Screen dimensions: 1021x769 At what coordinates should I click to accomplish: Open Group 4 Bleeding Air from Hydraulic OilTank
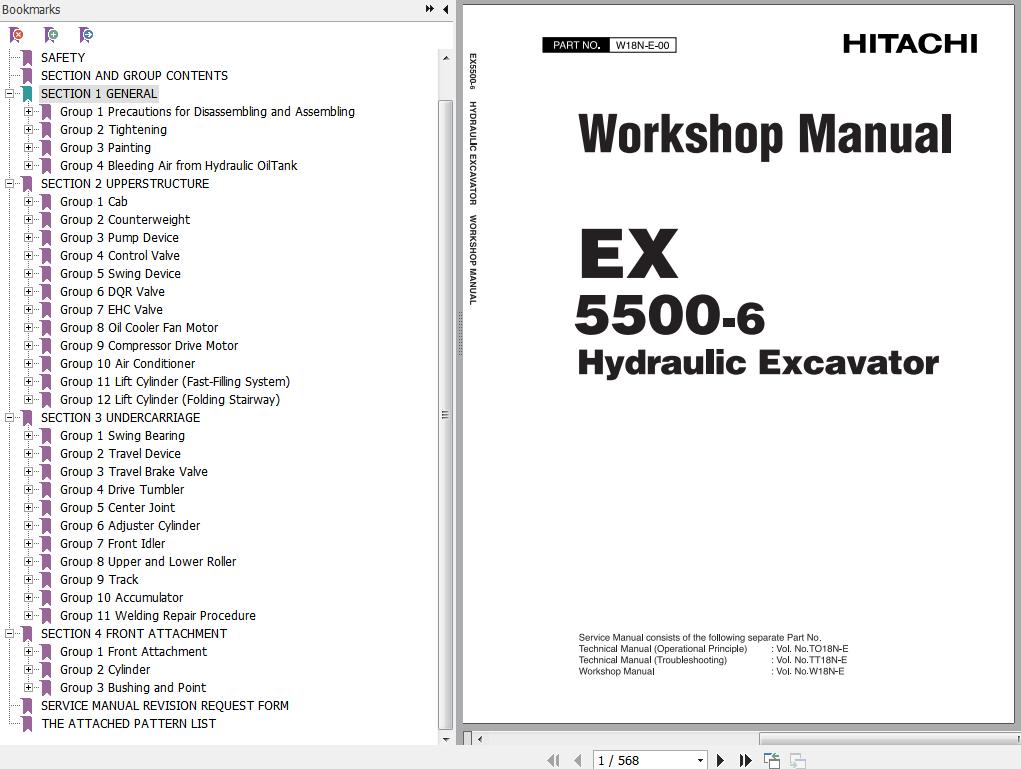pyautogui.click(x=178, y=166)
